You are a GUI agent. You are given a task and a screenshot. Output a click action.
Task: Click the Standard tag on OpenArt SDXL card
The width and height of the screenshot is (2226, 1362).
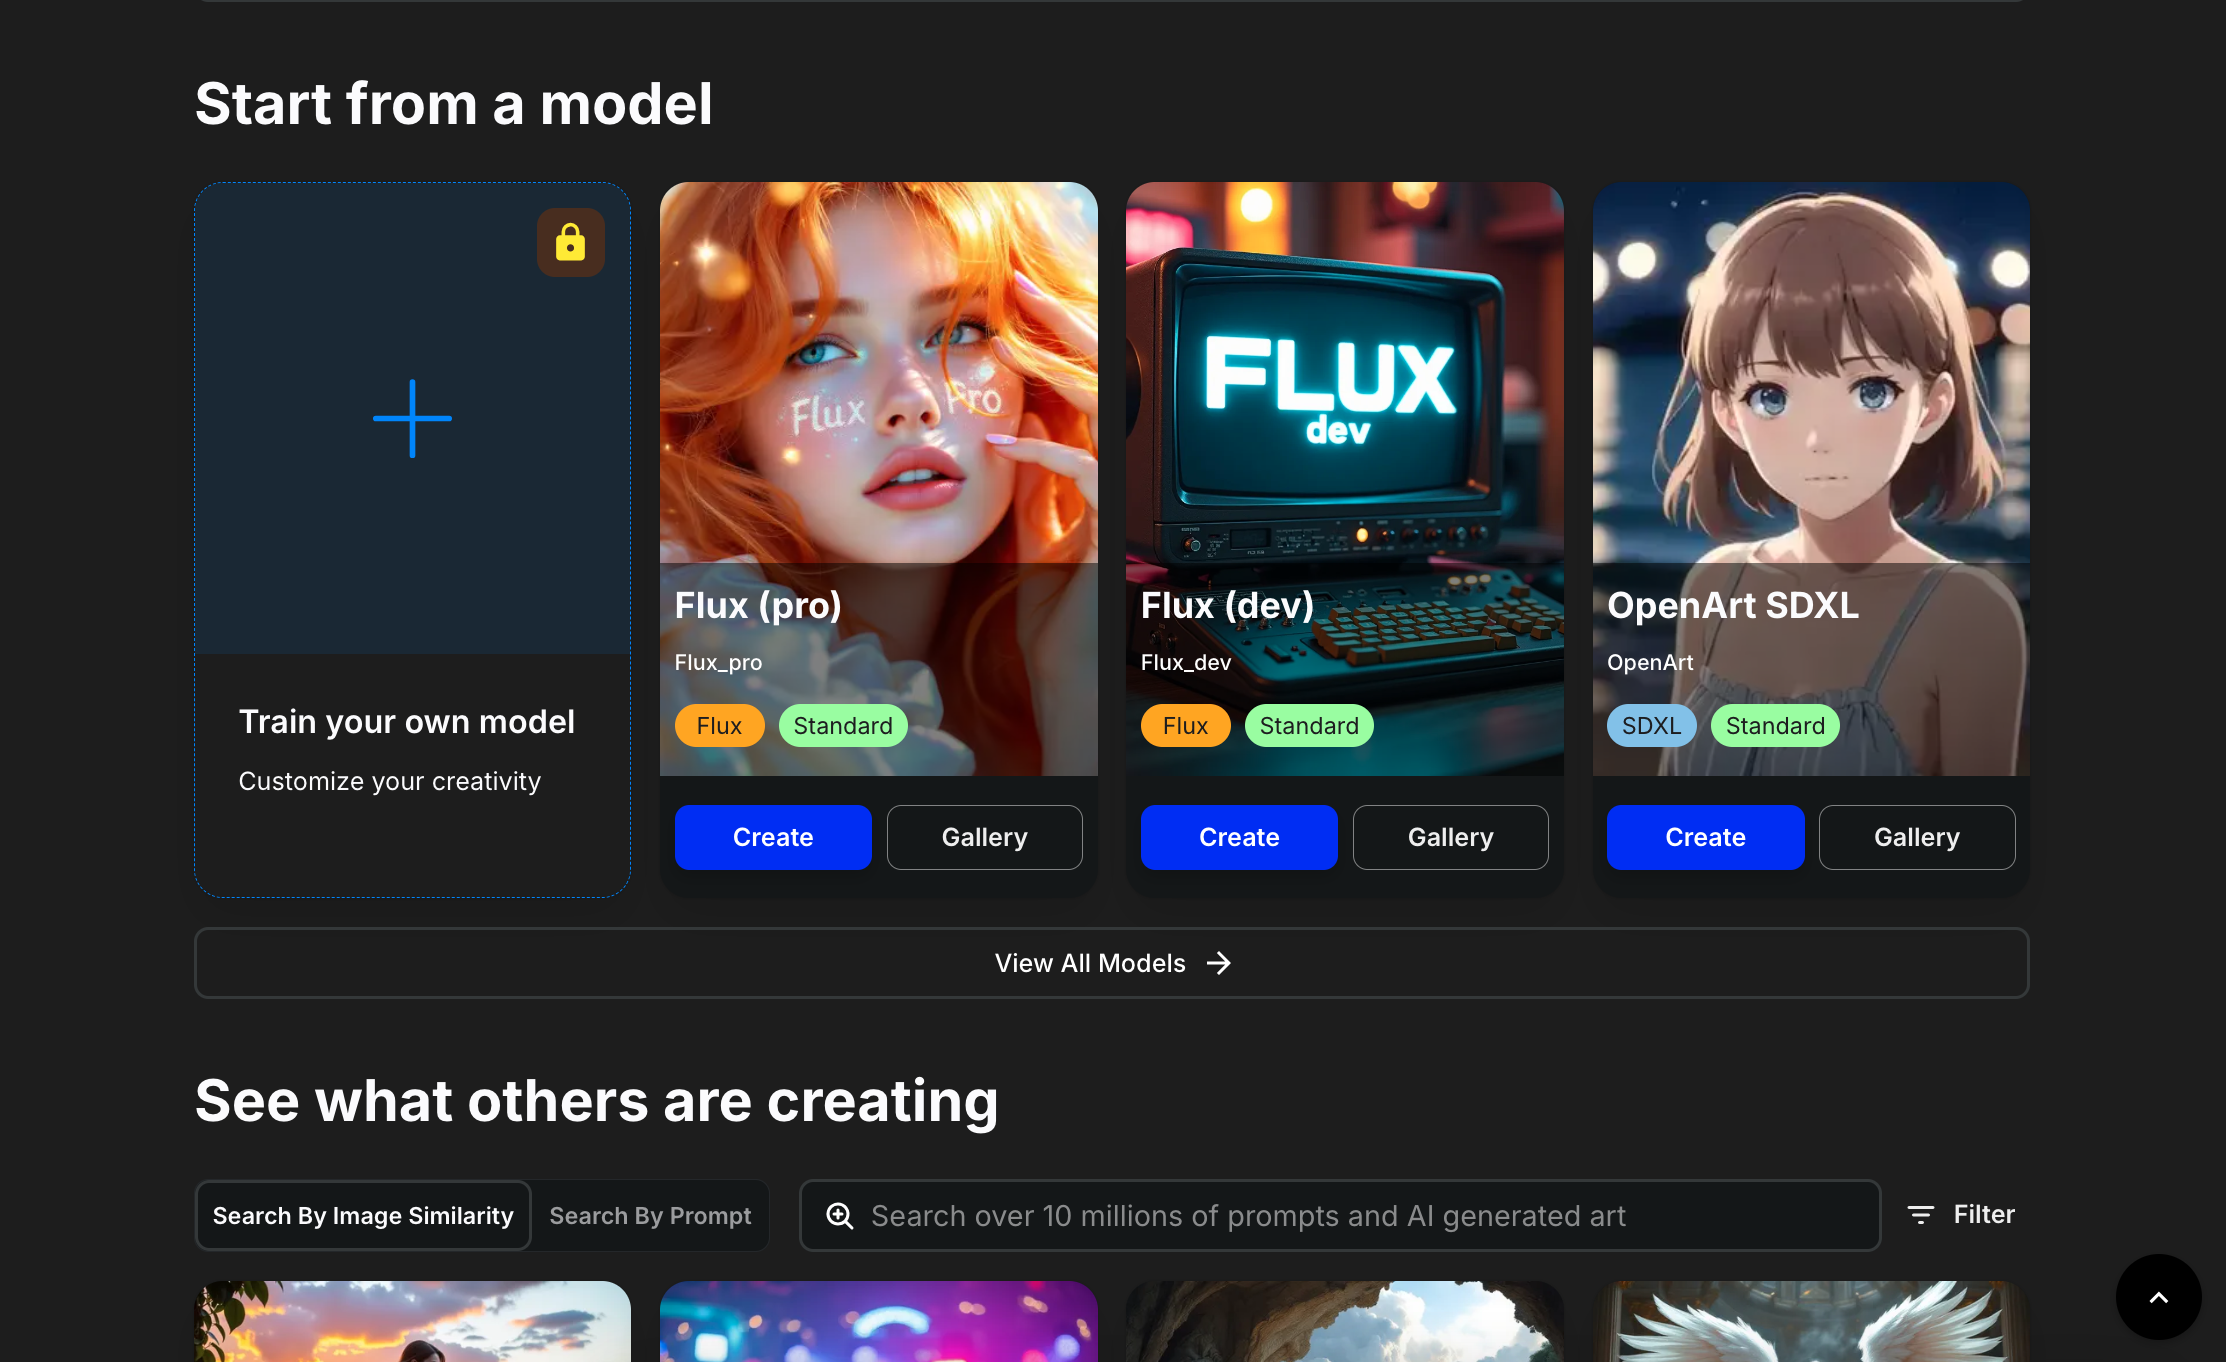[x=1775, y=726]
